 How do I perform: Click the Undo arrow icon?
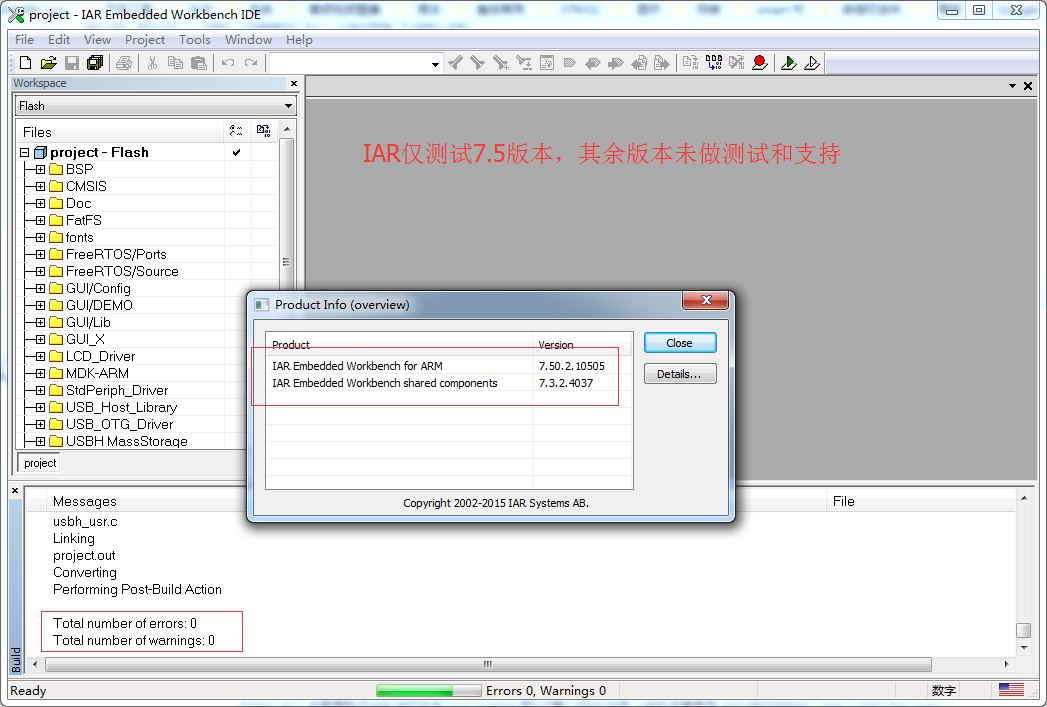pos(228,63)
